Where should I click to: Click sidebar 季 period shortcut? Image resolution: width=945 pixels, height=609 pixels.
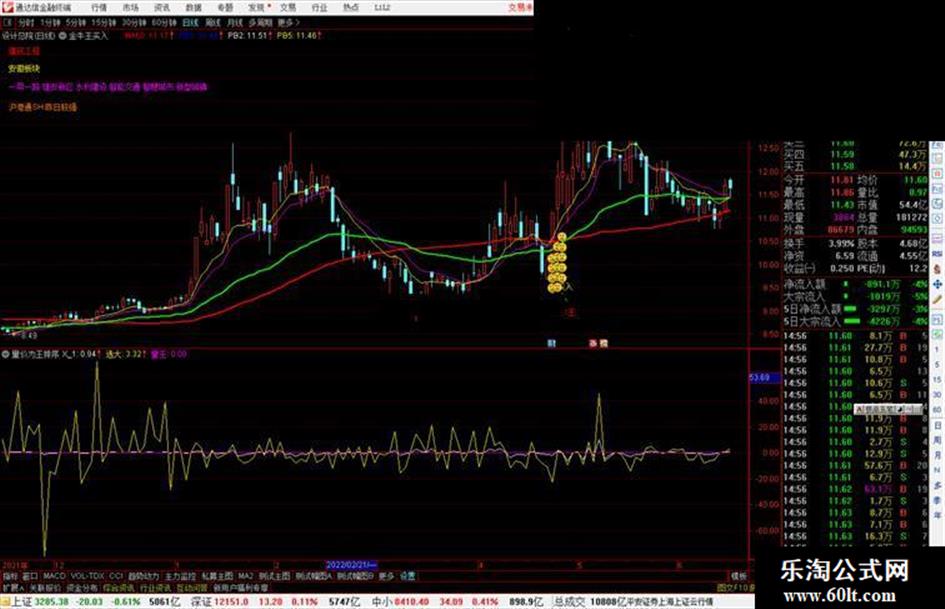pos(938,500)
